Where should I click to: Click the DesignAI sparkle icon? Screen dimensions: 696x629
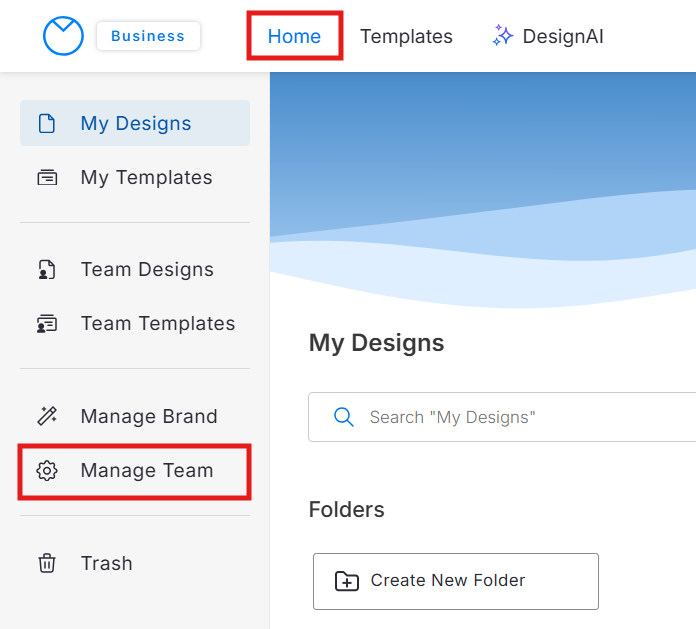(502, 36)
